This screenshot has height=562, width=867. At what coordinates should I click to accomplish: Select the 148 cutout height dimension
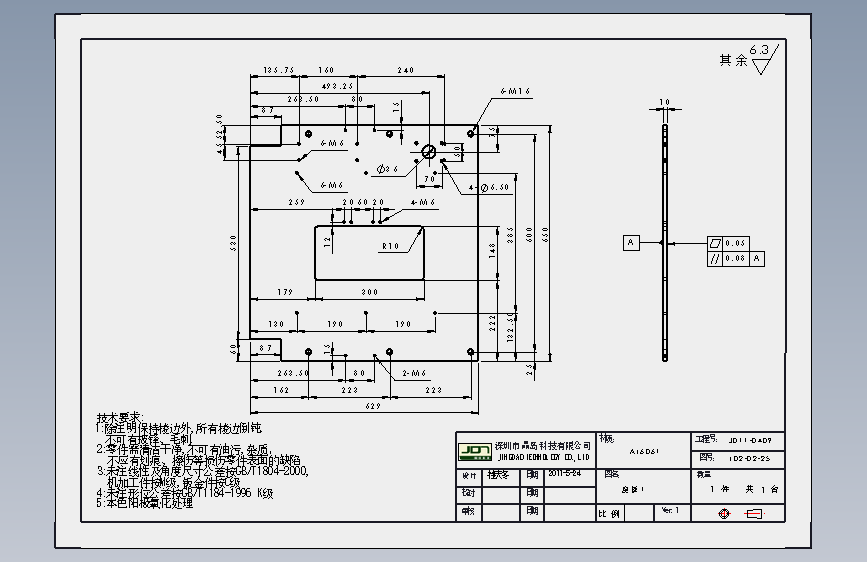click(x=492, y=251)
